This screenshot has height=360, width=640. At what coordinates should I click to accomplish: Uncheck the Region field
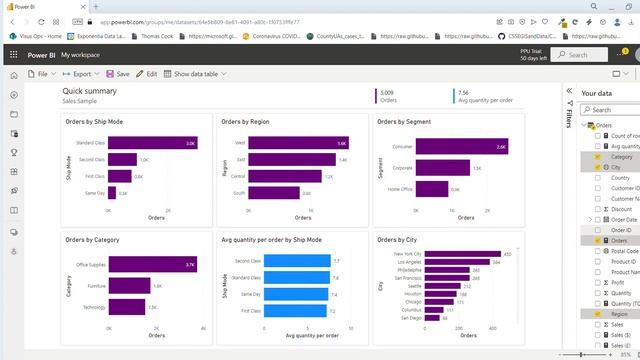pos(598,314)
